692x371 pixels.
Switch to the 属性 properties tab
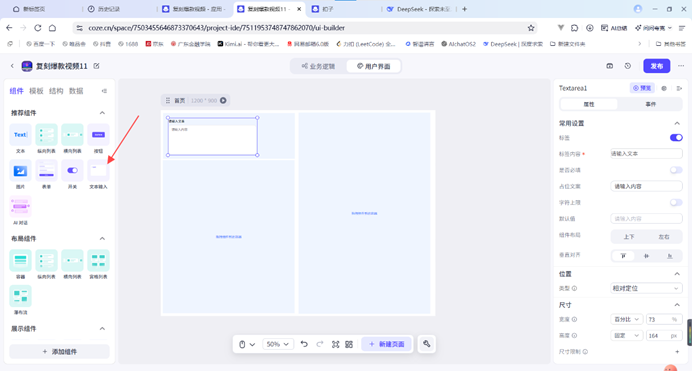589,104
